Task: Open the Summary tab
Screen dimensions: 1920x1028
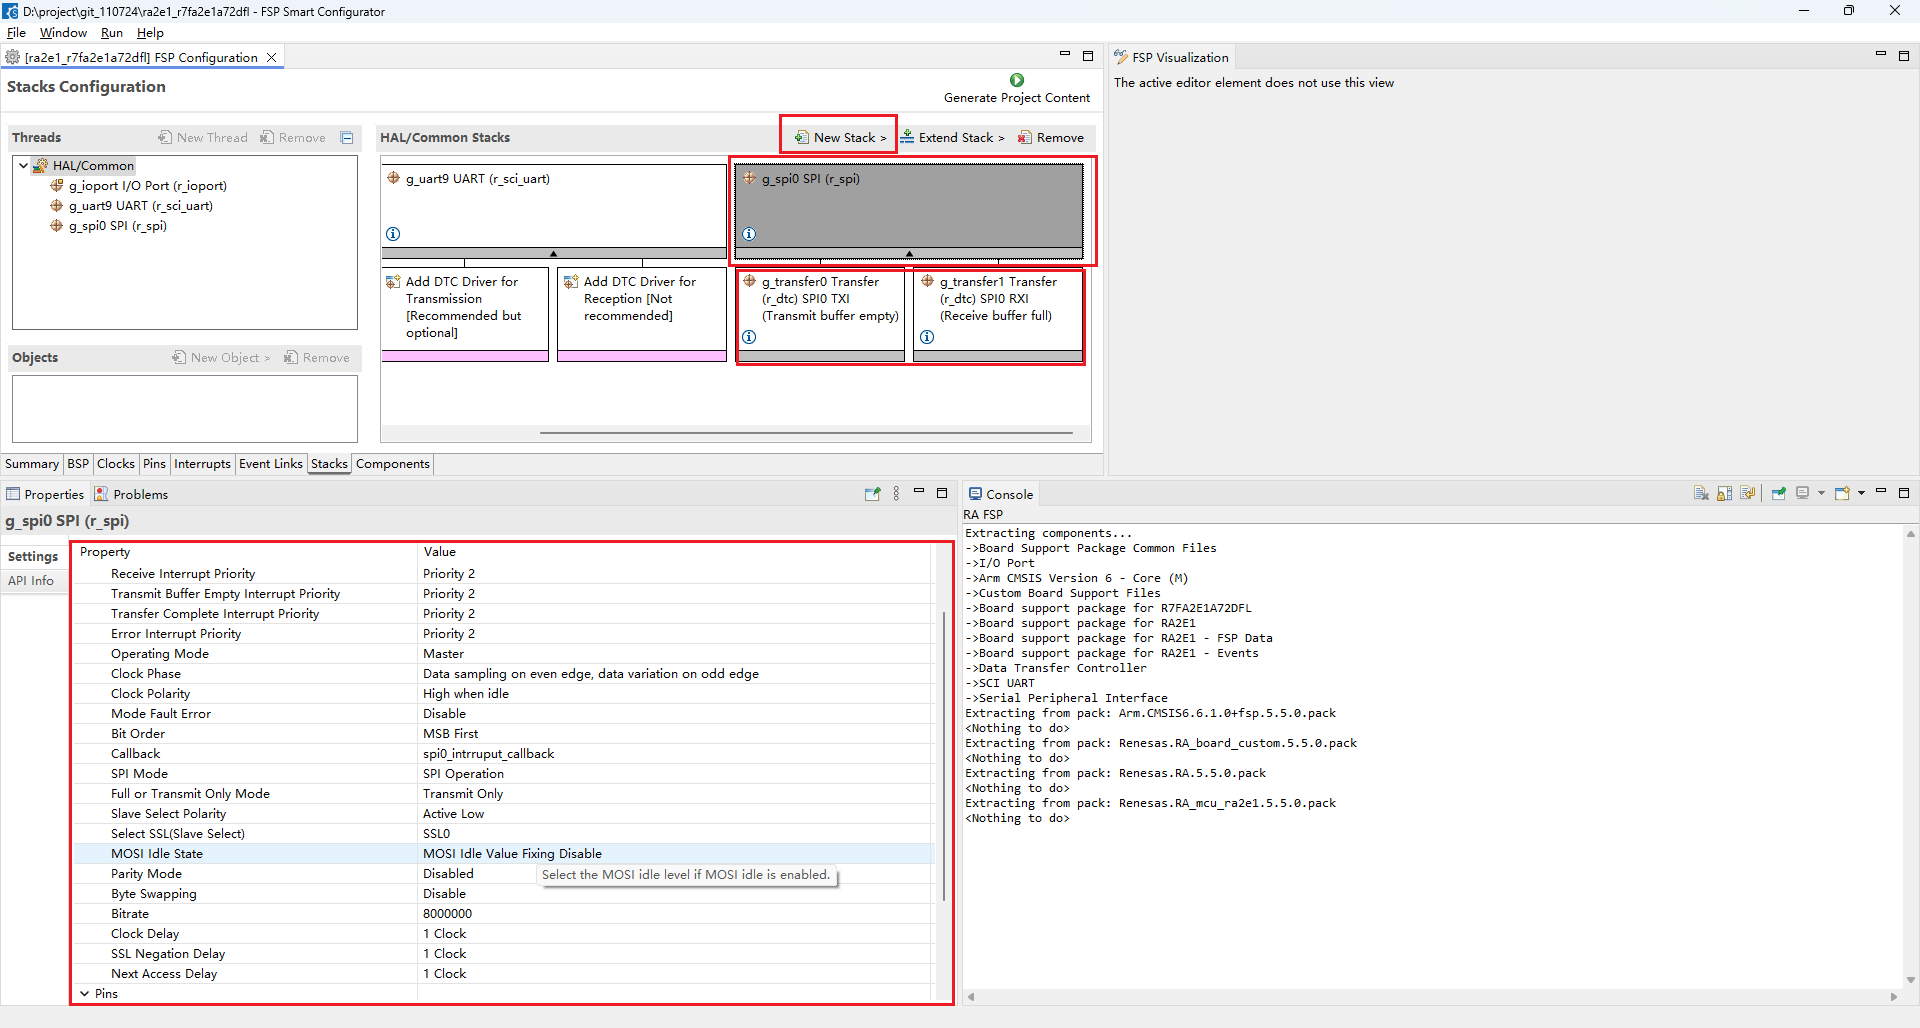Action: click(x=32, y=464)
